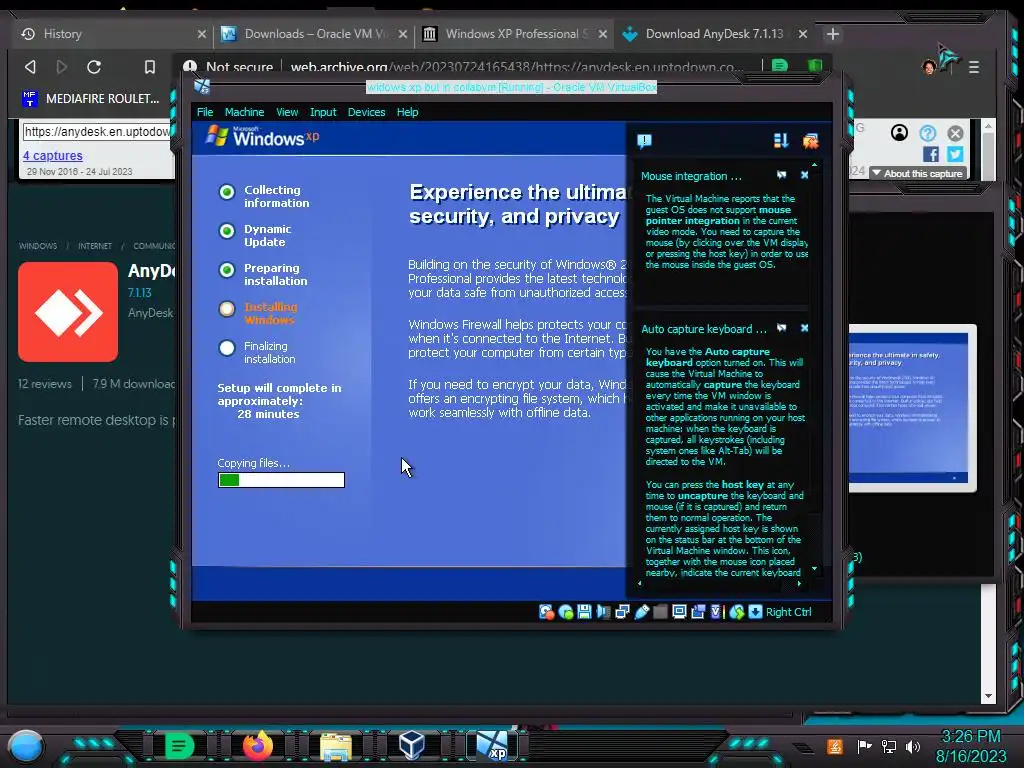
Task: Open the '4 captures' link
Action: [53, 155]
